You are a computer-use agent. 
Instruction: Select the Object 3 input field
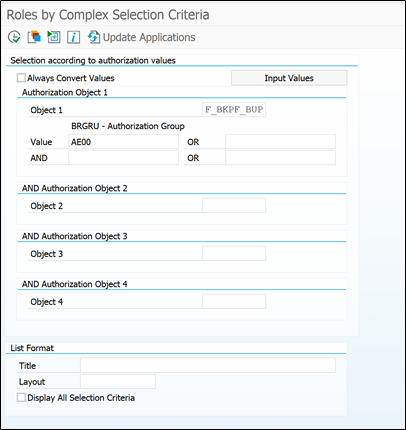[x=234, y=254]
